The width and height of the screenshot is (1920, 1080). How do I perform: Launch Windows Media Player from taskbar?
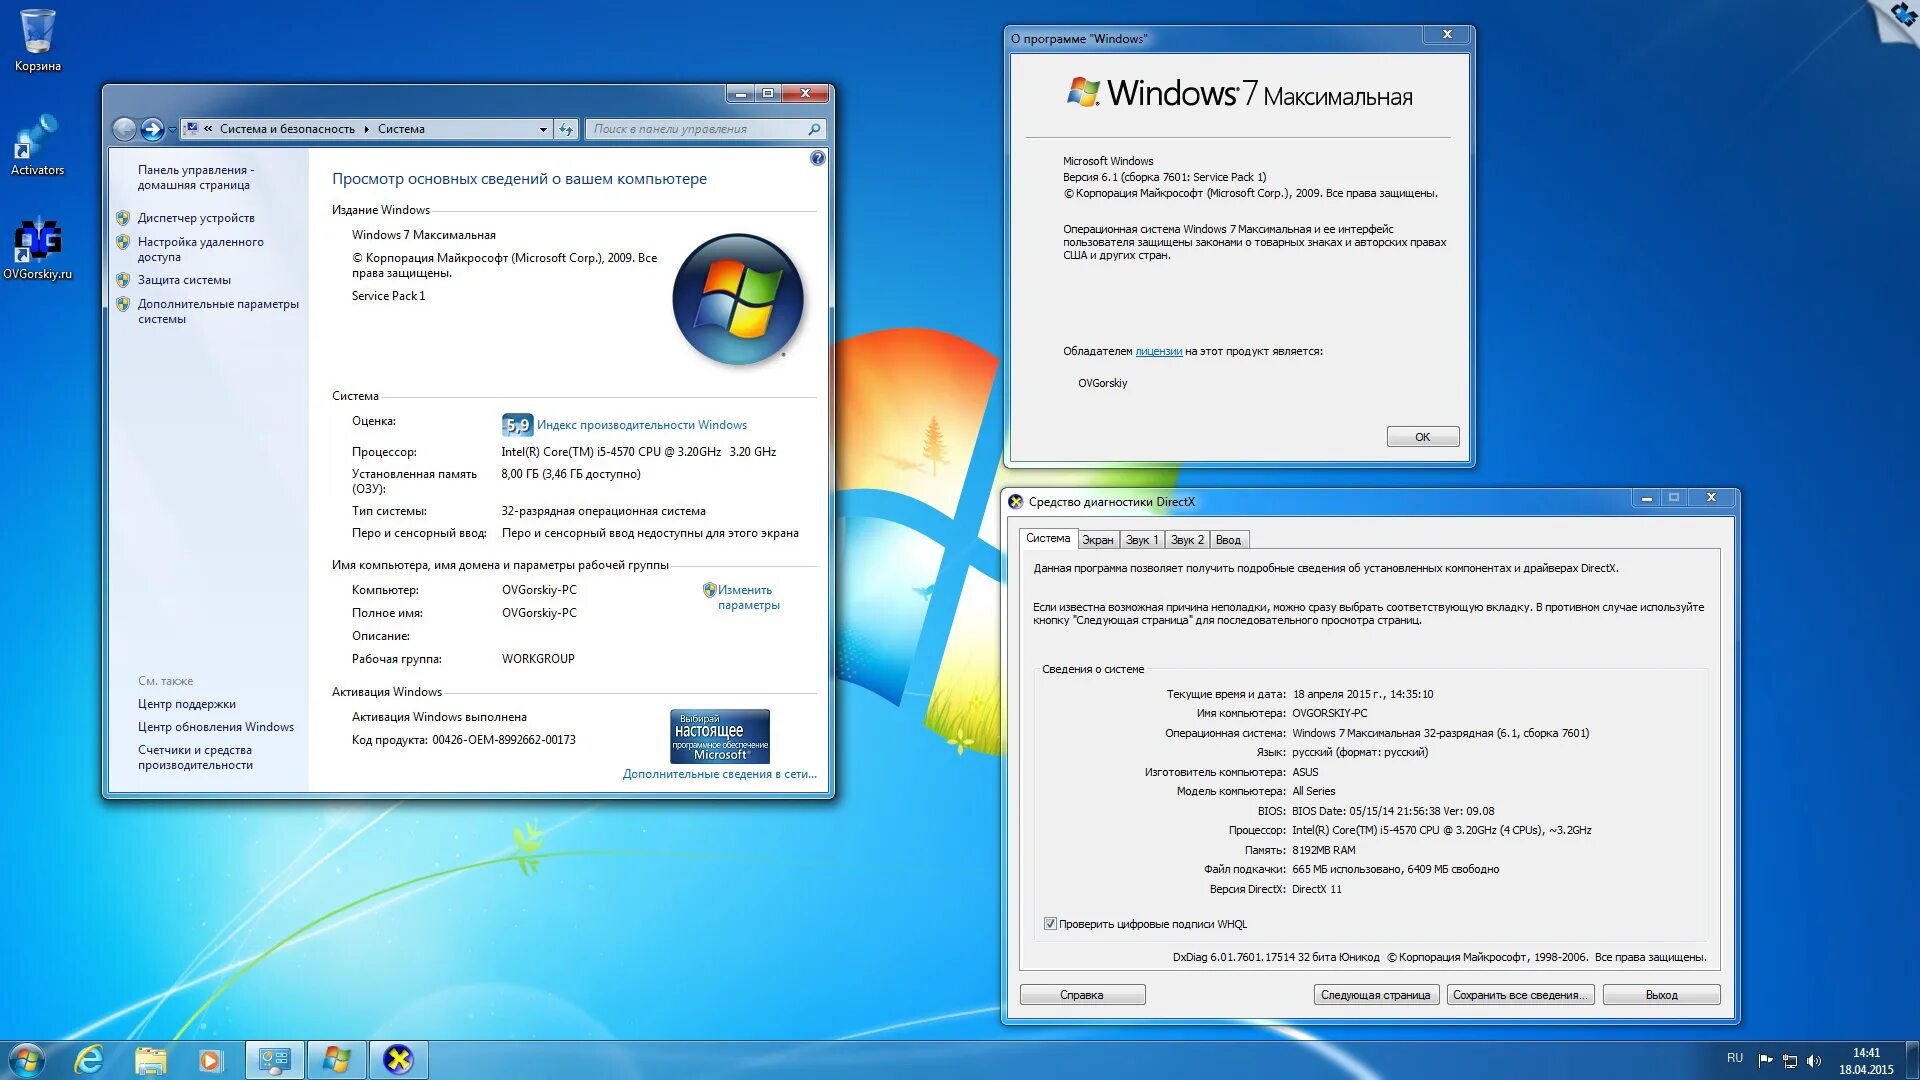[x=210, y=1060]
